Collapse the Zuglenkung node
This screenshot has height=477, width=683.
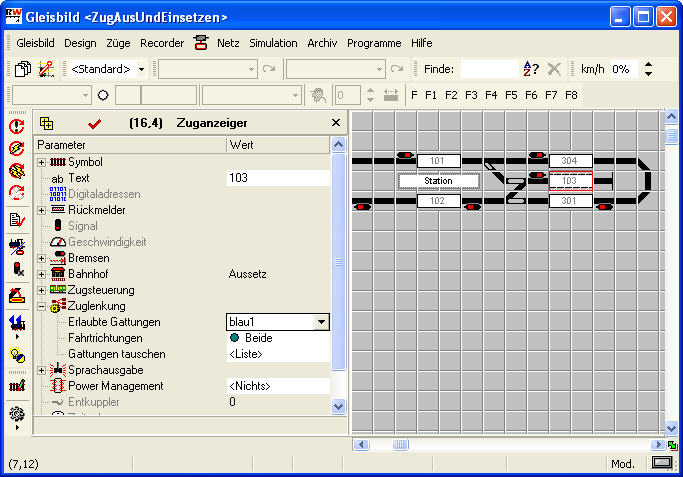point(41,307)
